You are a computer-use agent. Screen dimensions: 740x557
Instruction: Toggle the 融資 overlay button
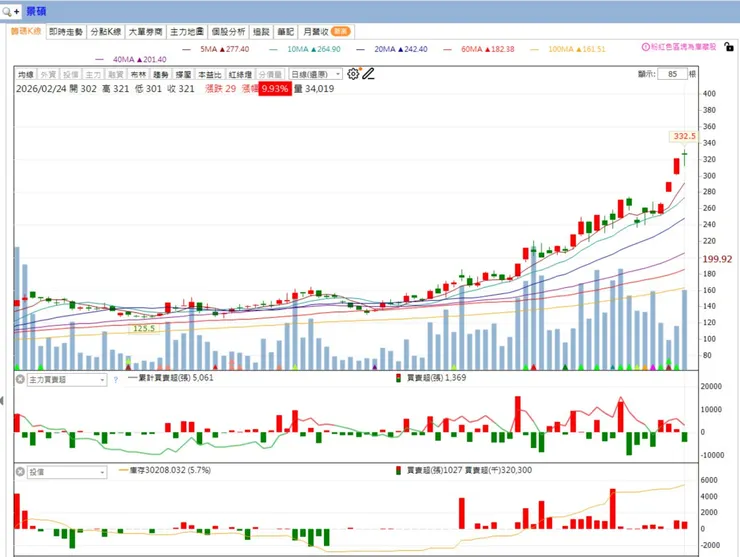coord(116,75)
